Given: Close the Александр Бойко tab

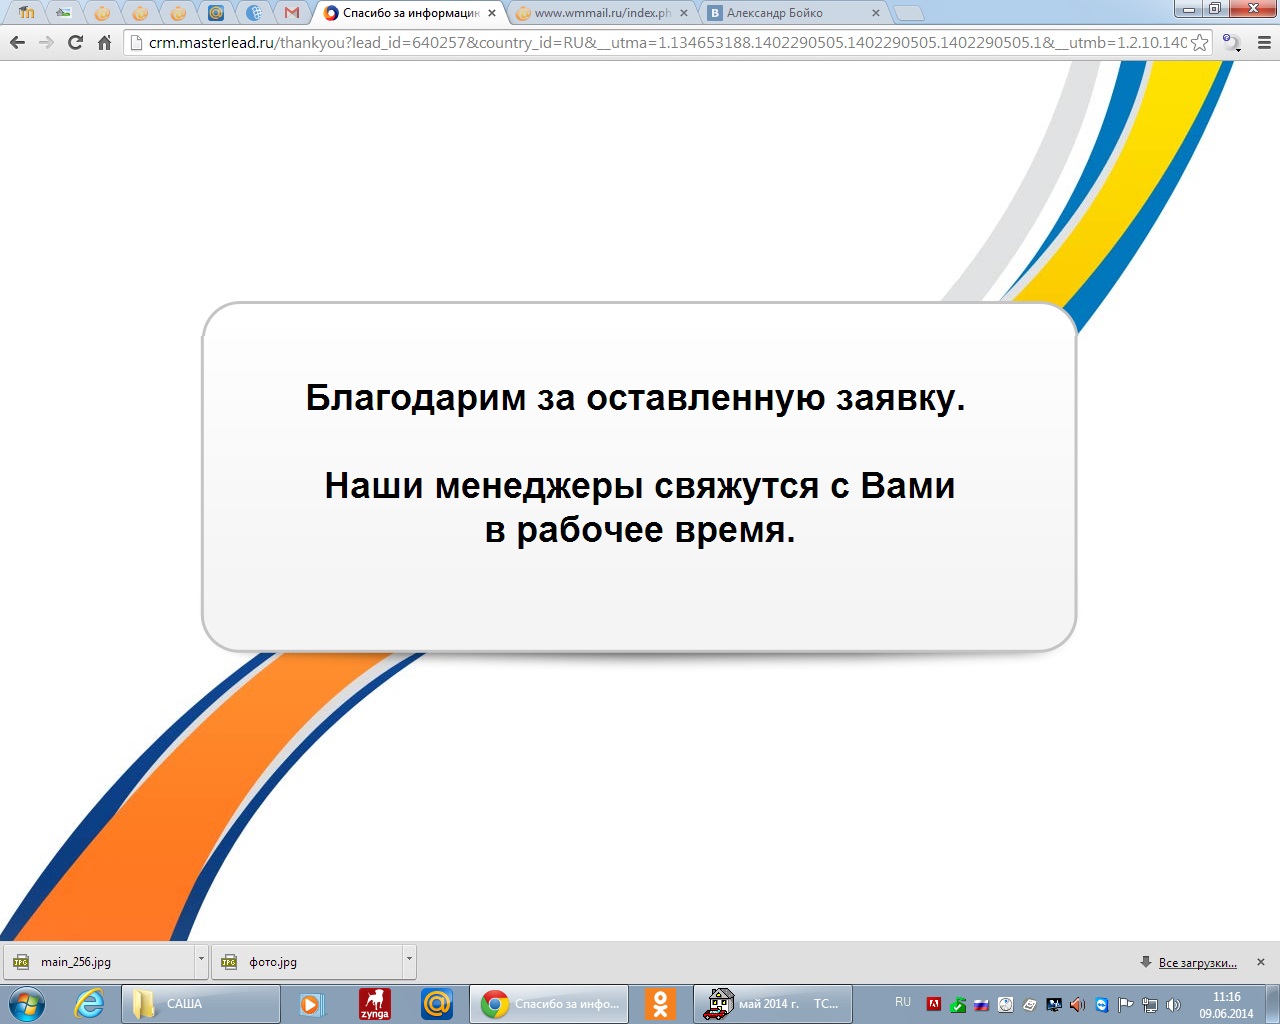Looking at the screenshot, I should [x=876, y=13].
